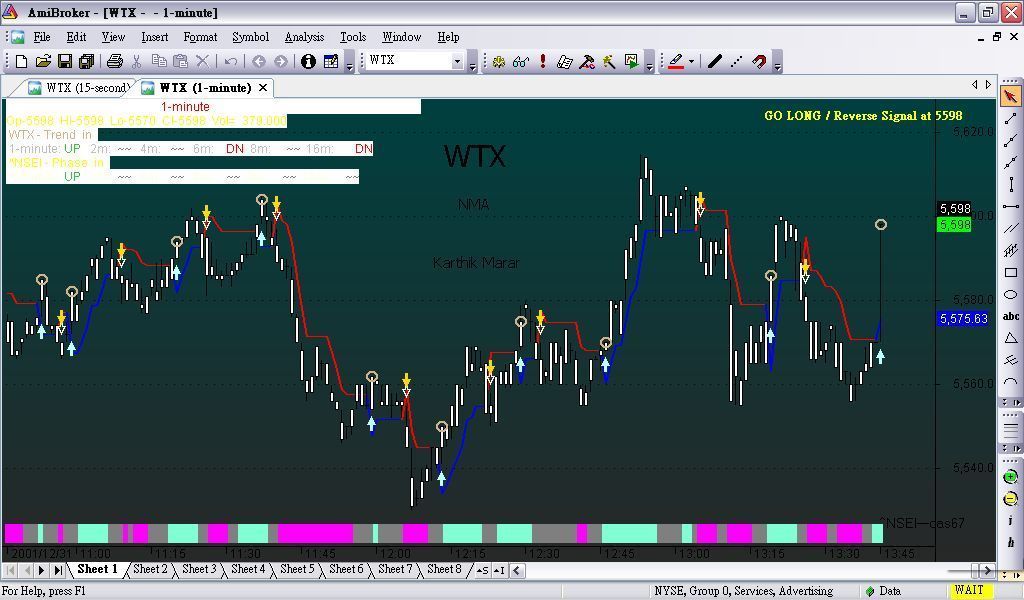Switch to Sheet 8 tab
Viewport: 1024px width, 600px height.
click(x=444, y=569)
